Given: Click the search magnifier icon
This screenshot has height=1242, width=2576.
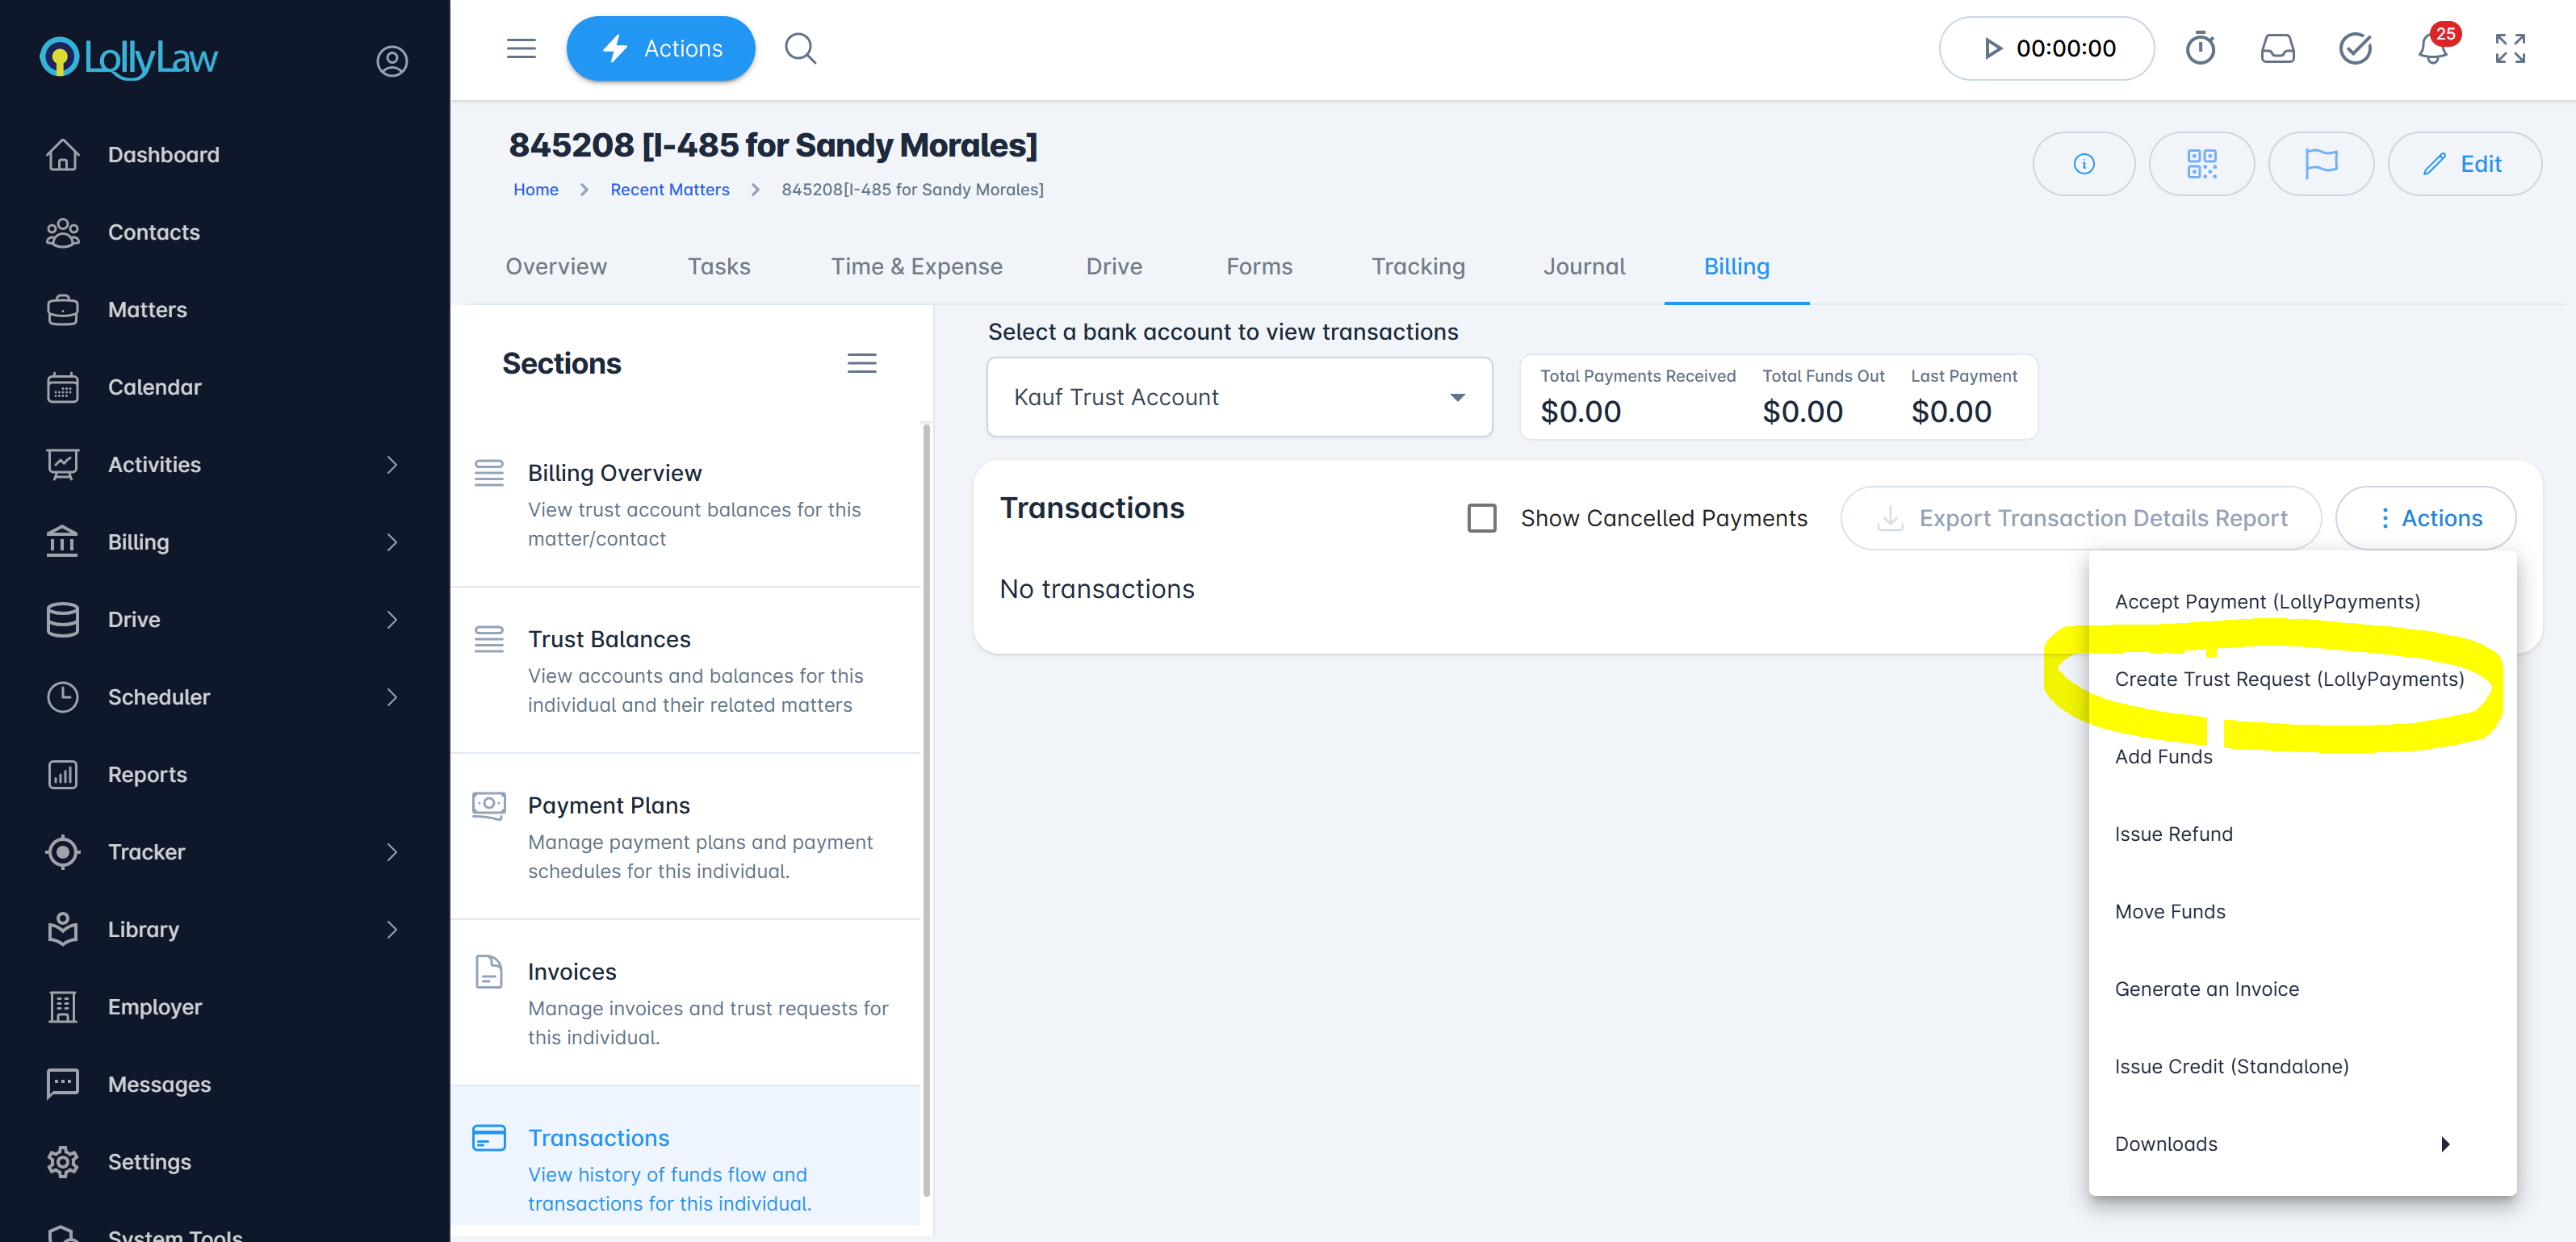Looking at the screenshot, I should point(799,48).
